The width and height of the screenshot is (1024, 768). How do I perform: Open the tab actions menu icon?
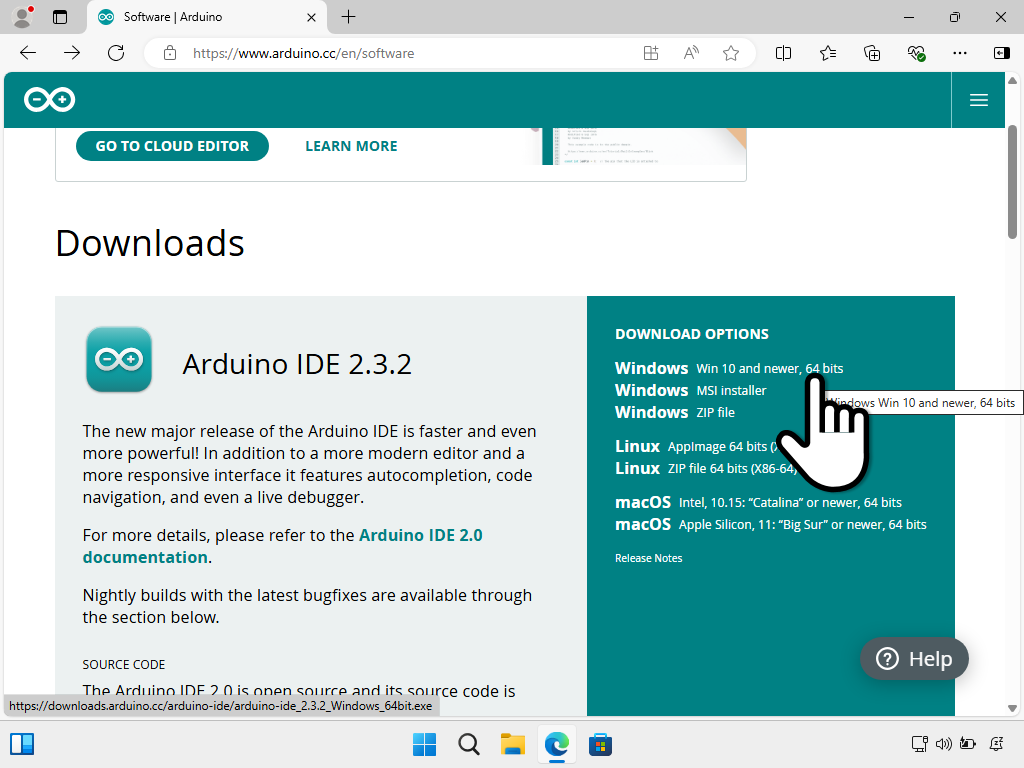click(x=60, y=17)
